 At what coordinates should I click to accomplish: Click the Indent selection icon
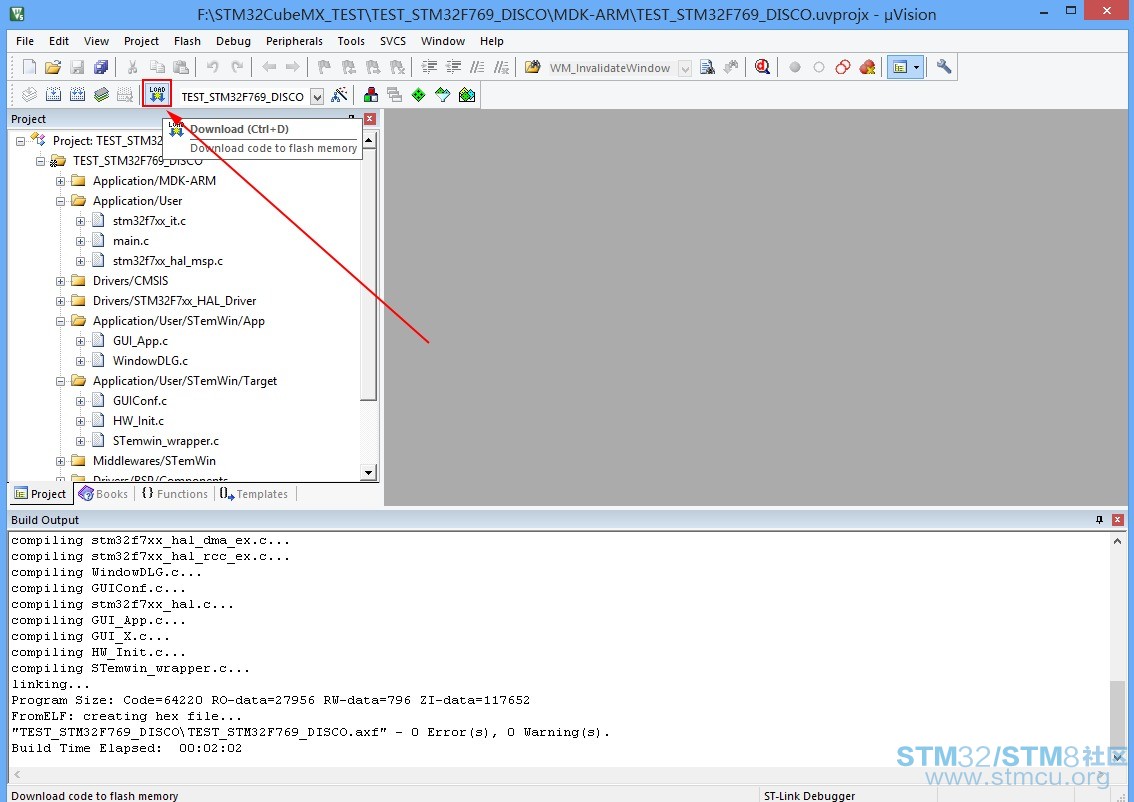(x=430, y=67)
